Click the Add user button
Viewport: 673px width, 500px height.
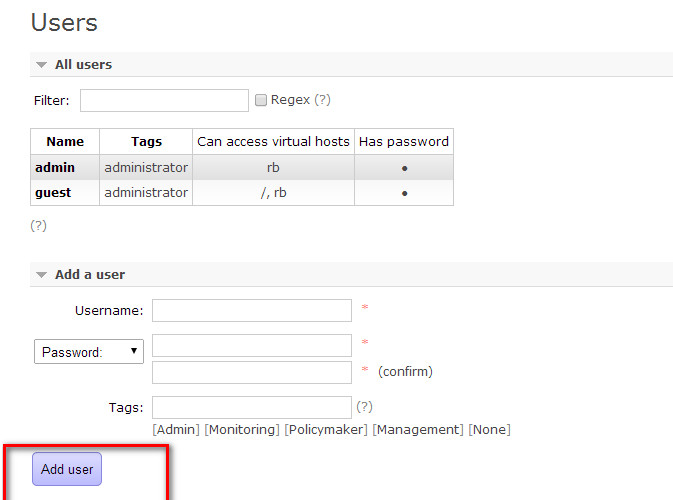(67, 469)
